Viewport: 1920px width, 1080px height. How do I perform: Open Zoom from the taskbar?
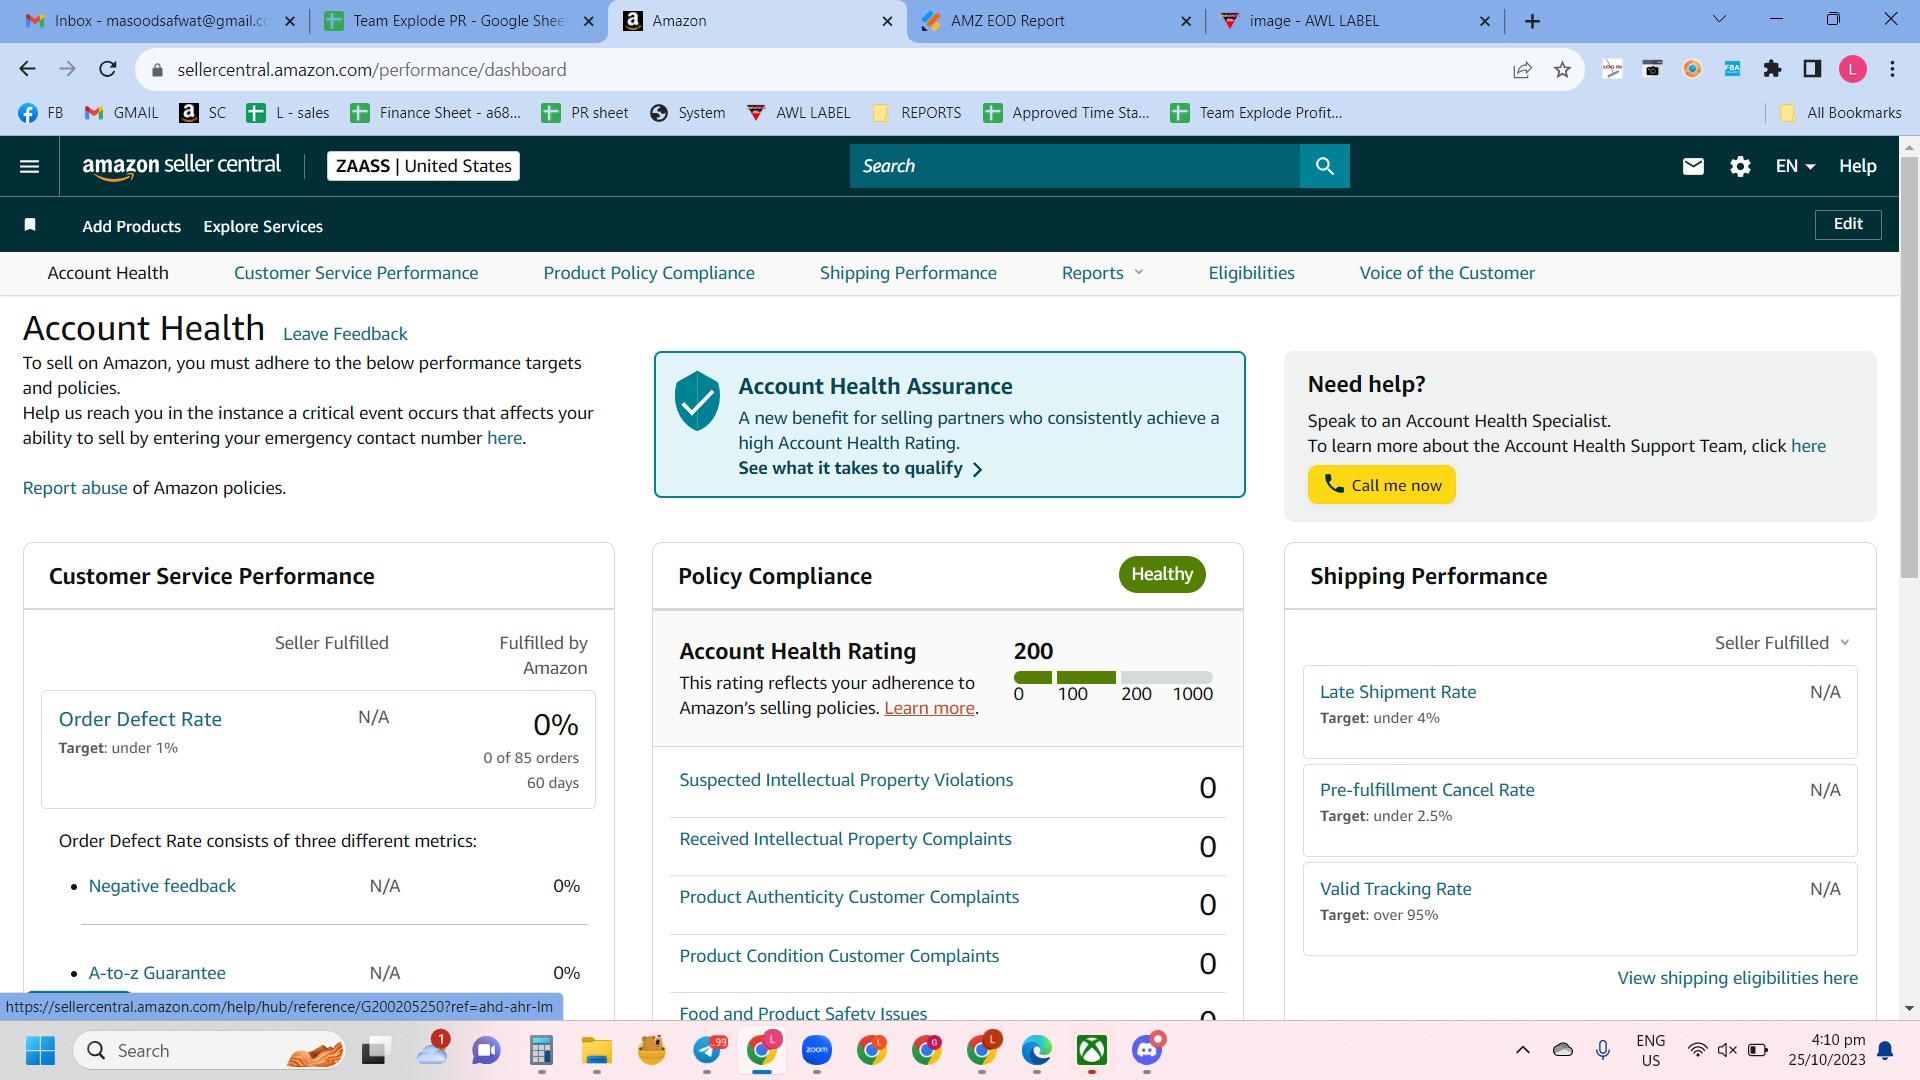(x=817, y=1050)
